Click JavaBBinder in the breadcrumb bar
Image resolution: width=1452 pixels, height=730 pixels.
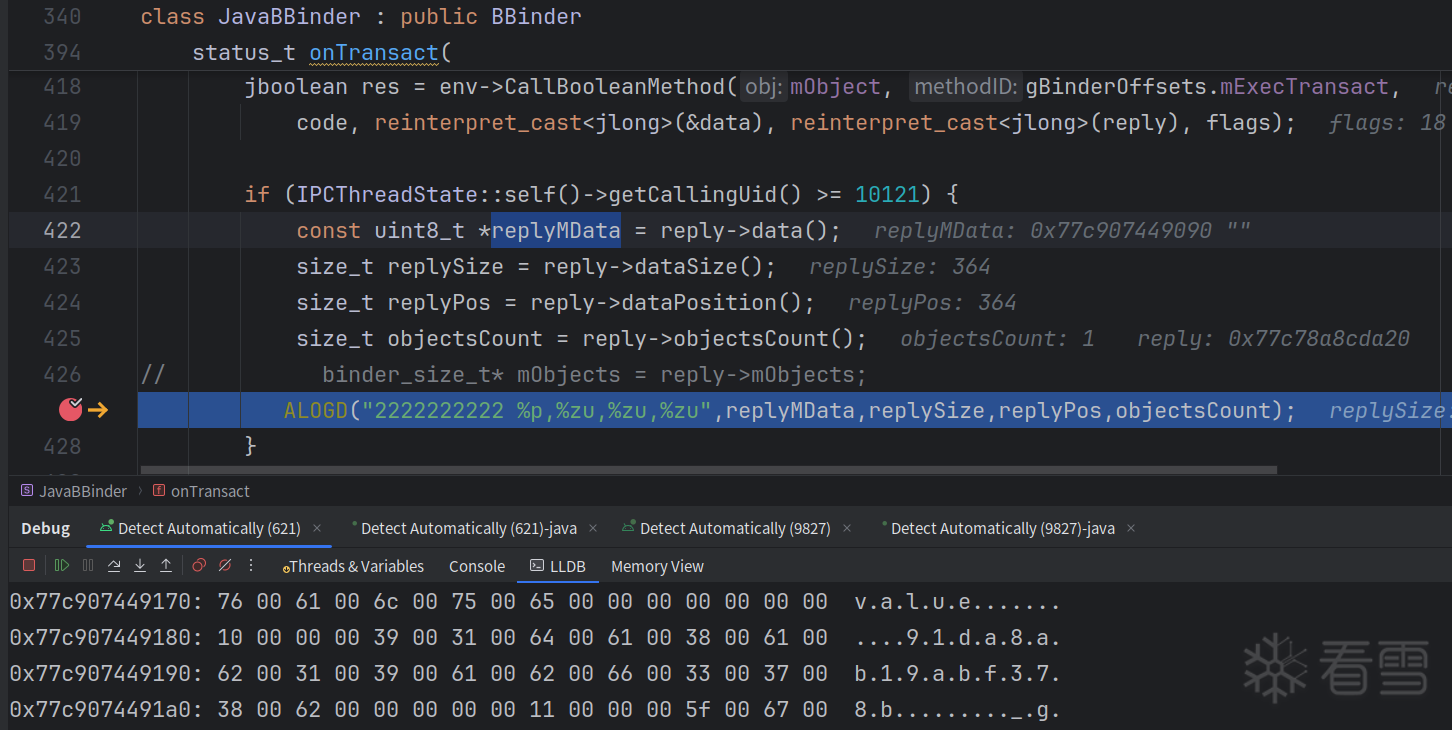(83, 491)
